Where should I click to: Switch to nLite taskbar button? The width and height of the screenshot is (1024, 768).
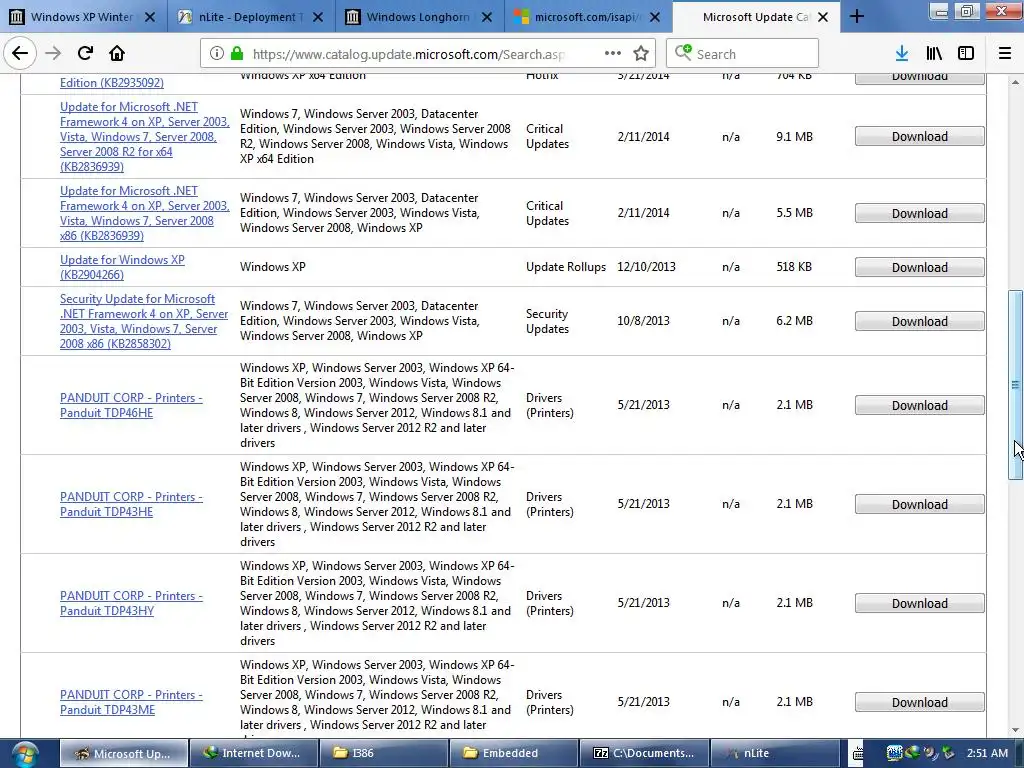[774, 754]
